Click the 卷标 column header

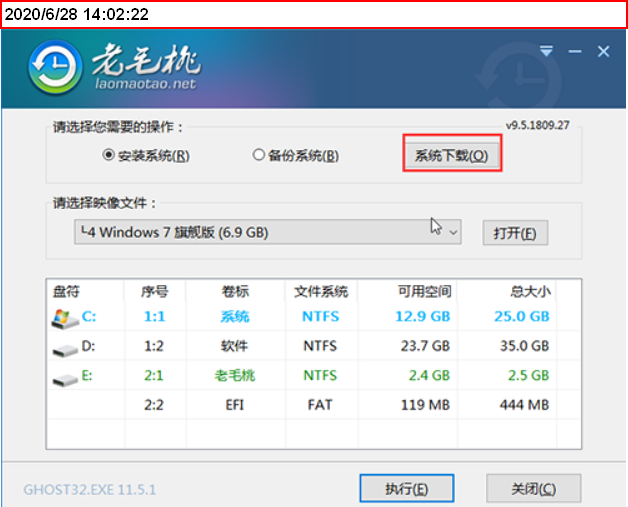[236, 291]
